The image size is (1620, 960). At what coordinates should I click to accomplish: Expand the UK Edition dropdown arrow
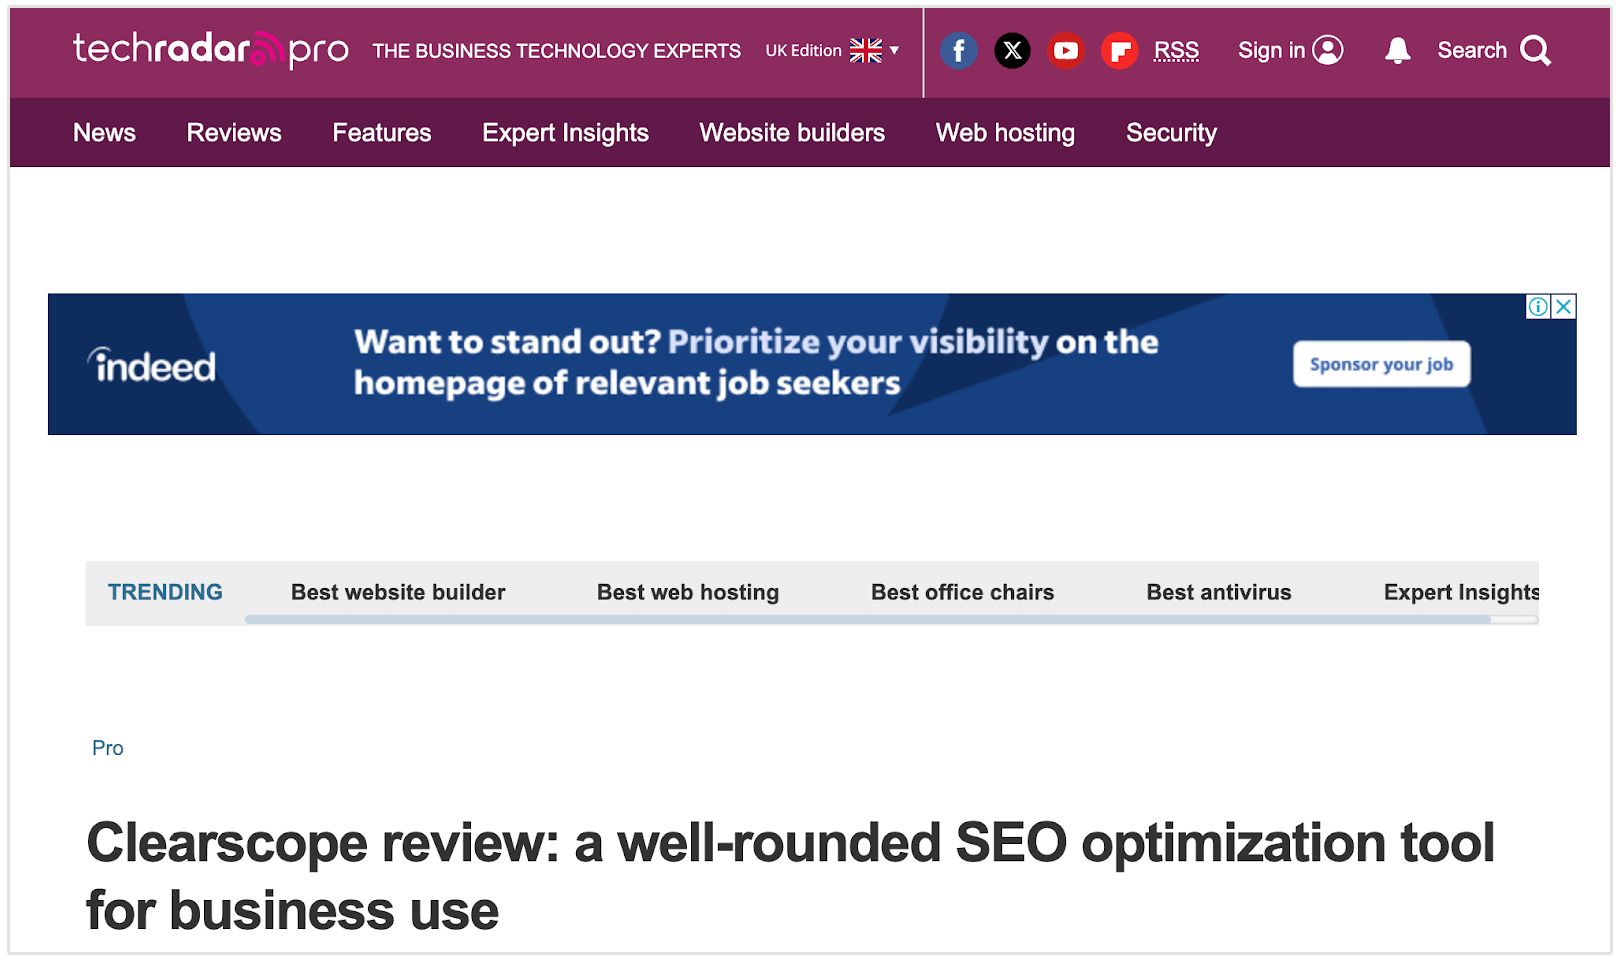[x=894, y=50]
